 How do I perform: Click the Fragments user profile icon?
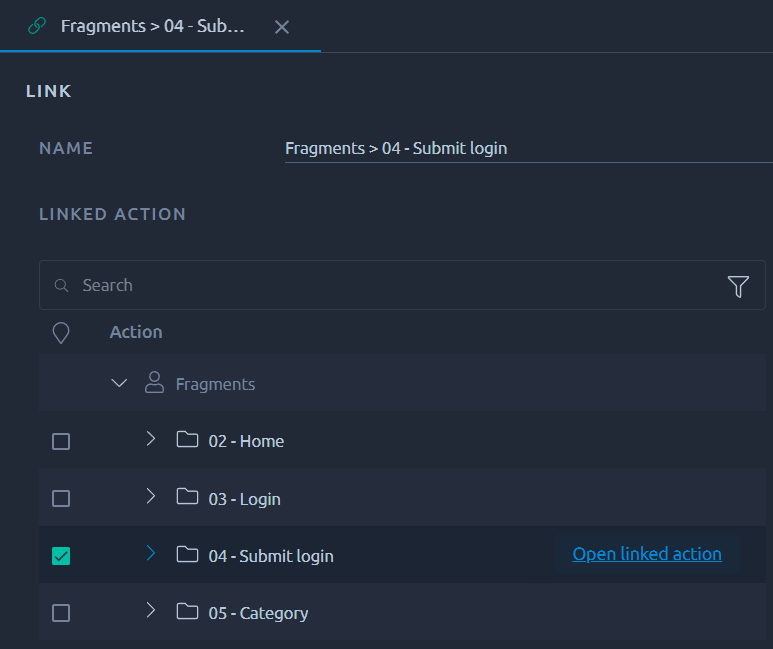154,383
